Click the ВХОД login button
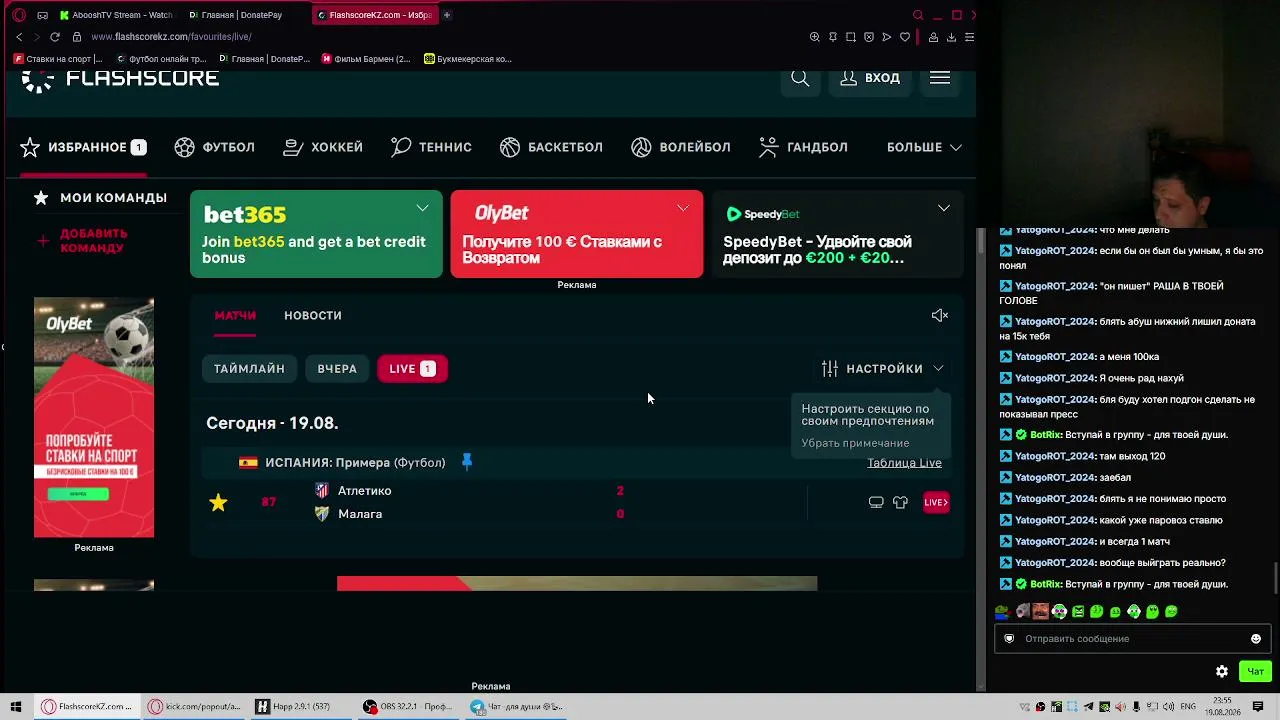Screen dimensions: 1280x720 coord(870,78)
